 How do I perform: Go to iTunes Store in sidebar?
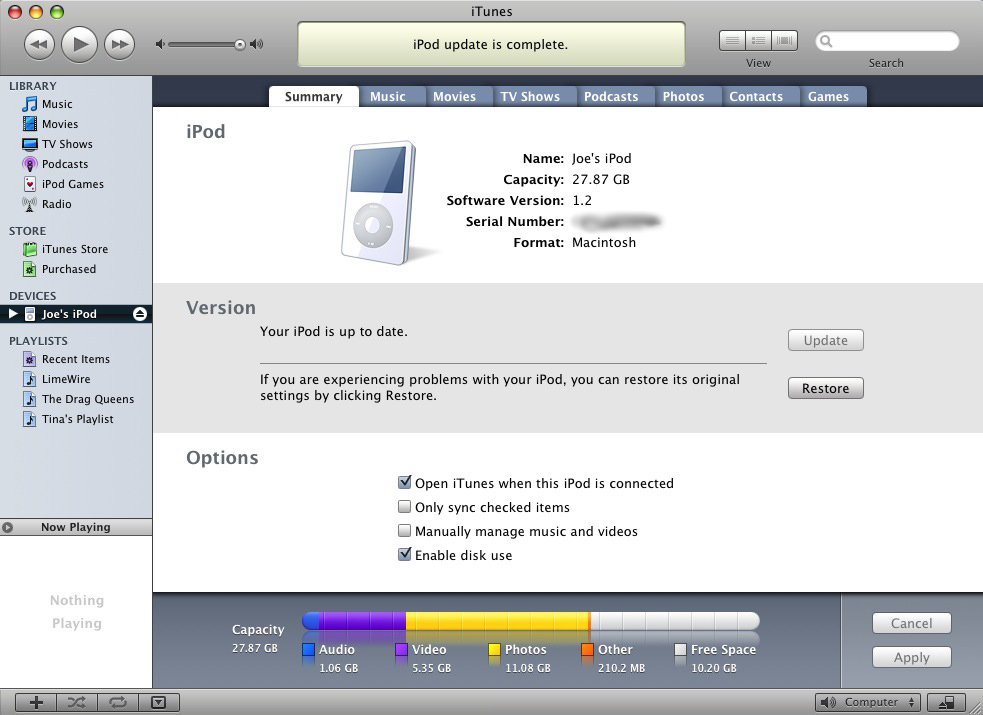tap(76, 249)
